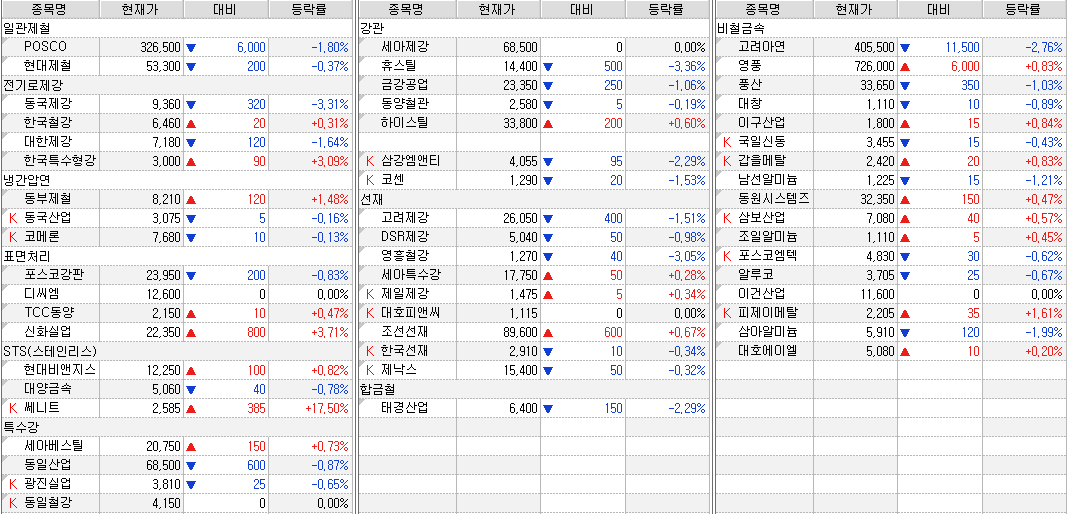The height and width of the screenshot is (514, 1068).
Task: Click the 하이스틸 stock name
Action: pos(405,123)
